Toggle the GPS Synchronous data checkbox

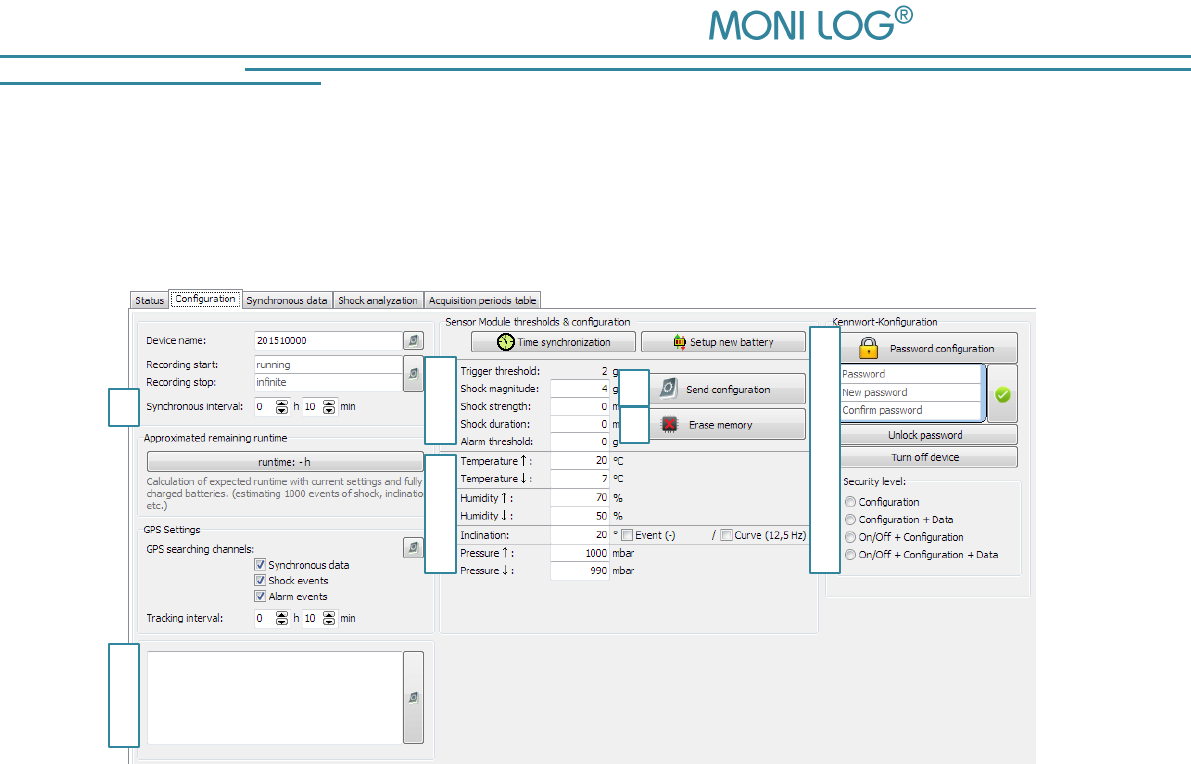pyautogui.click(x=260, y=564)
